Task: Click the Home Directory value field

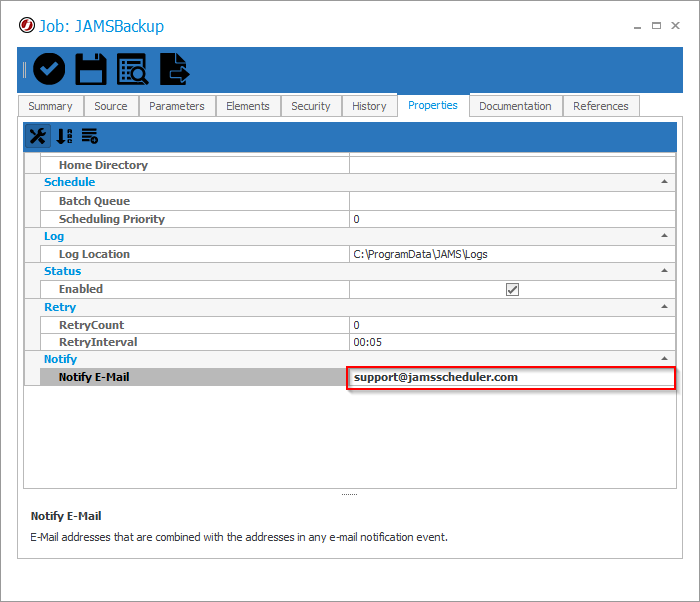Action: coord(512,165)
